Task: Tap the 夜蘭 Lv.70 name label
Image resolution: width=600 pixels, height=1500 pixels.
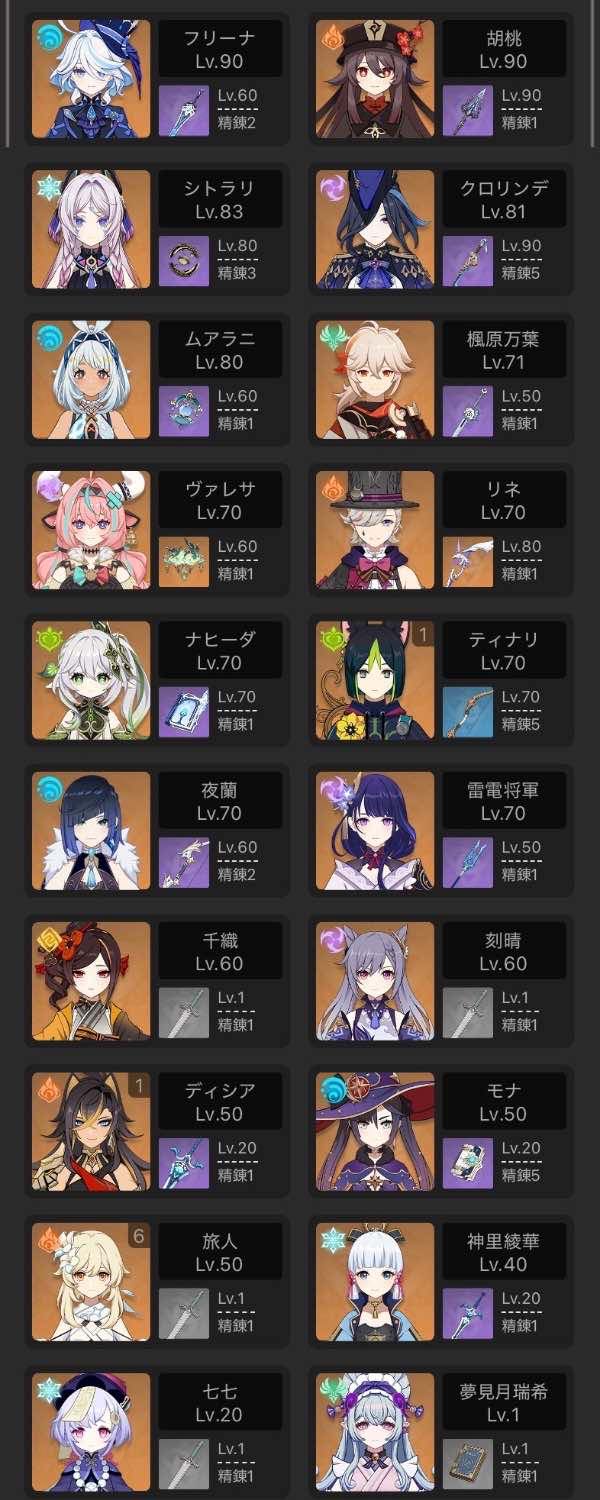Action: pyautogui.click(x=220, y=801)
